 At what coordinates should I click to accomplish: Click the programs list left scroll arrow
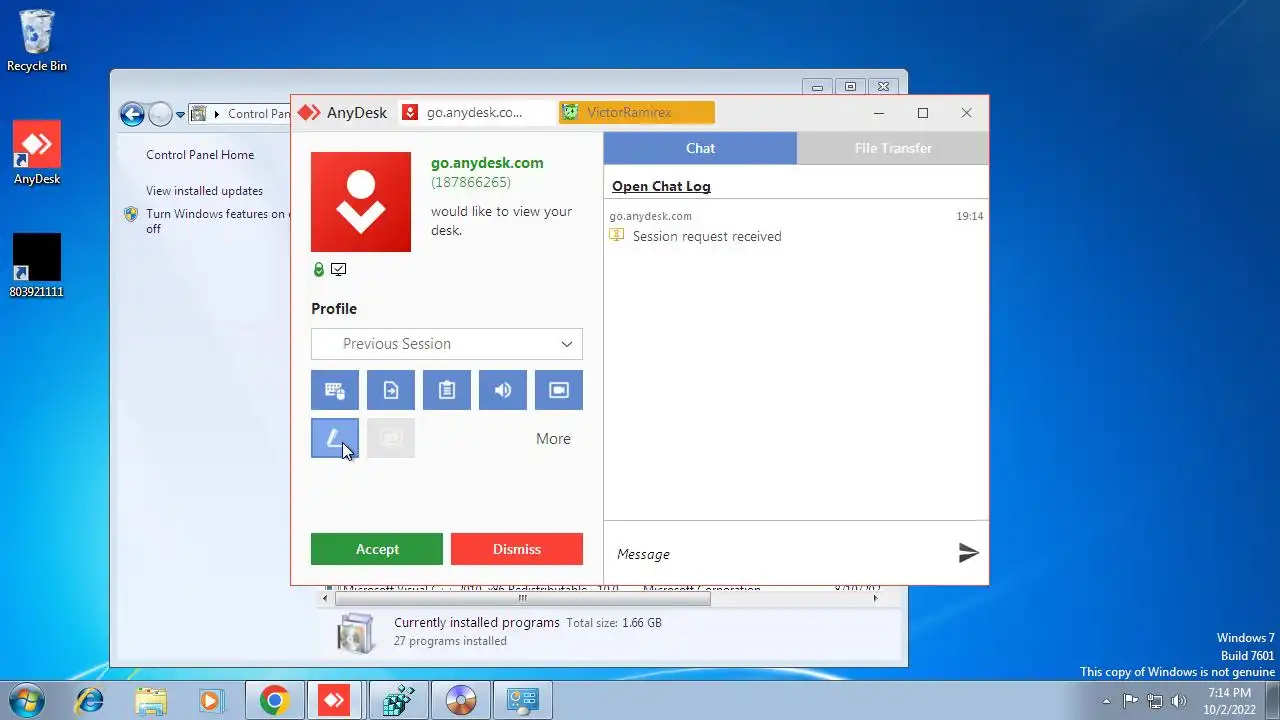click(x=325, y=598)
